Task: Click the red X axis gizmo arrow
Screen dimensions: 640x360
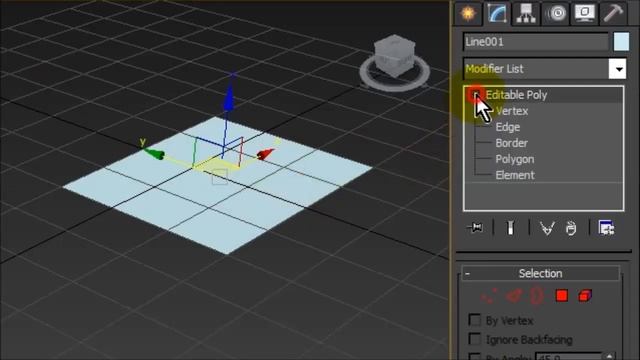Action: point(266,154)
